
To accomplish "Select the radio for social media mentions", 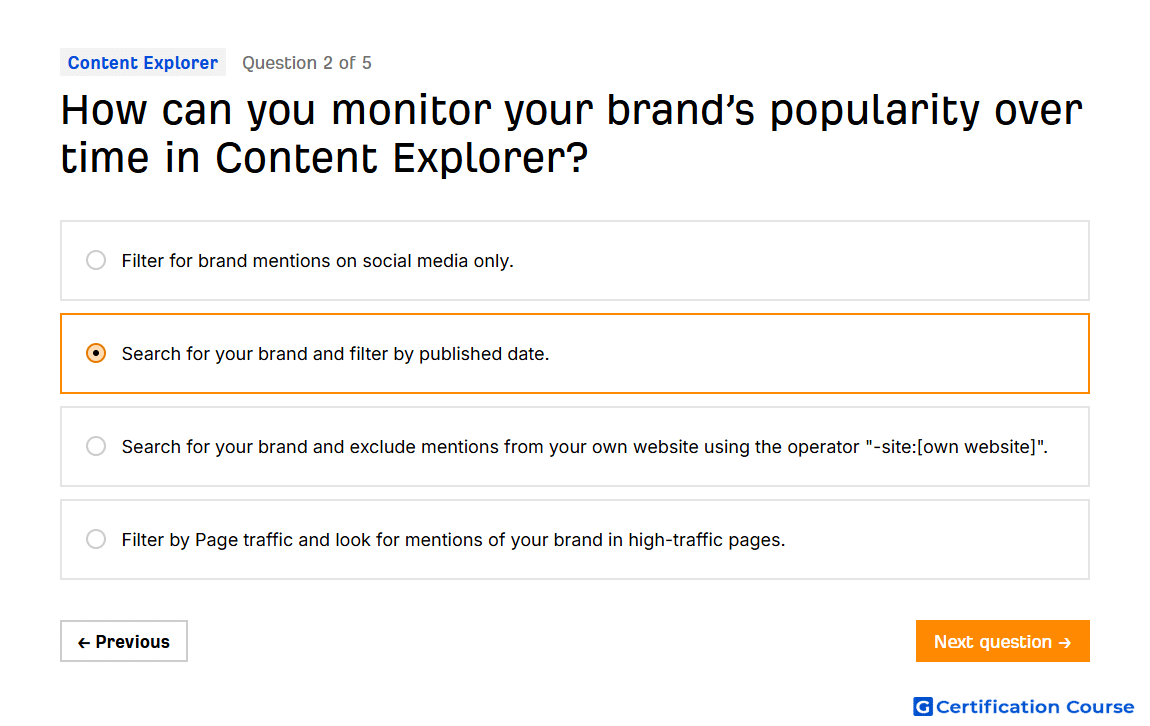I will pos(96,260).
